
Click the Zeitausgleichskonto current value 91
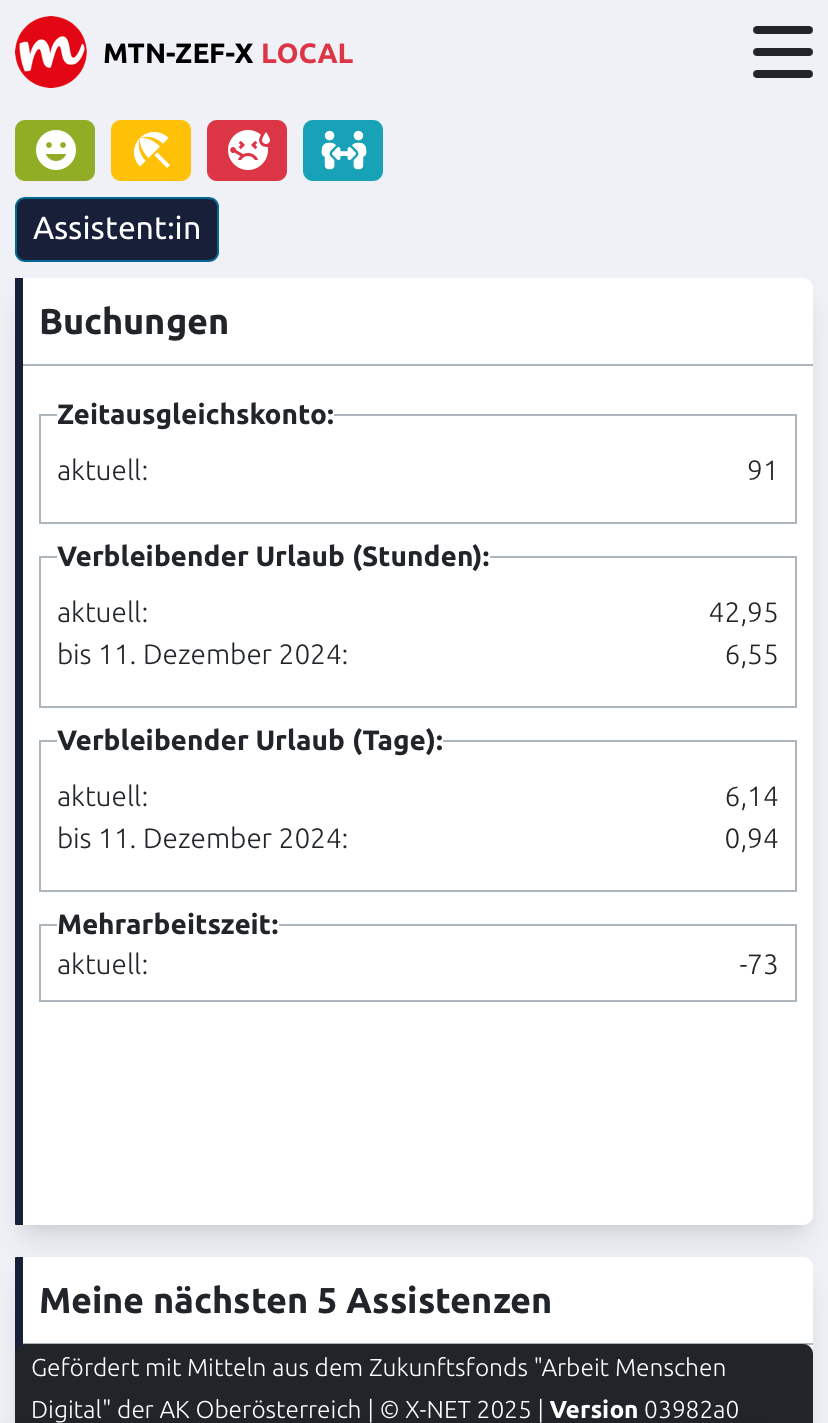[x=762, y=470]
